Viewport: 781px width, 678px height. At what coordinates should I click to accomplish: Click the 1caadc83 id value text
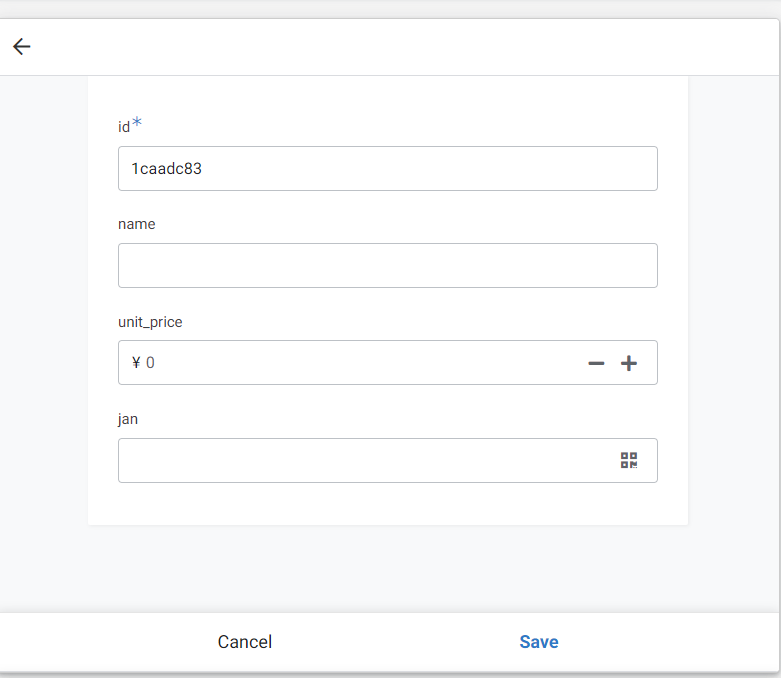(x=166, y=169)
